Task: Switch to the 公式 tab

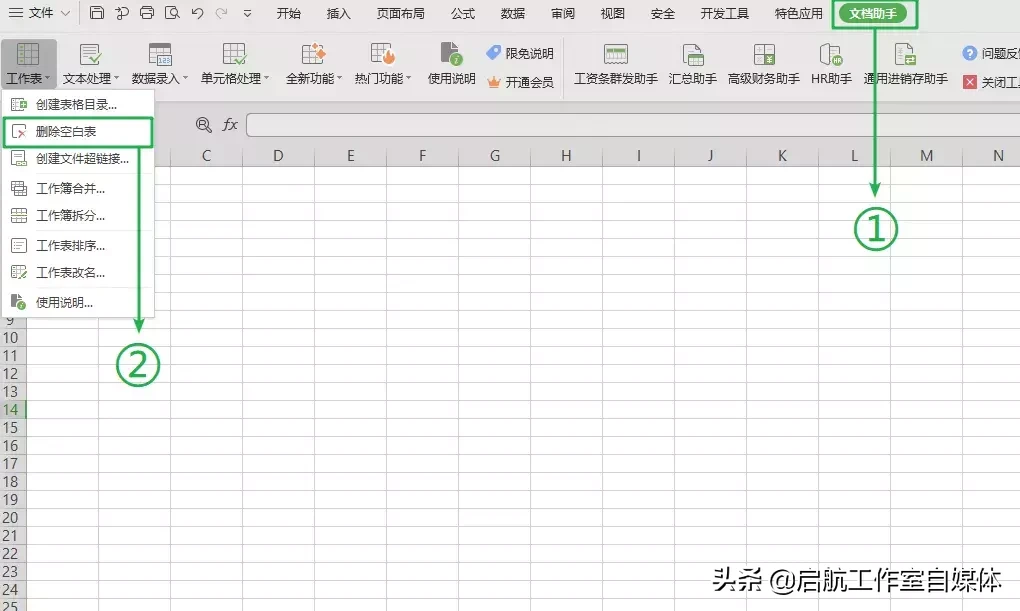Action: (x=463, y=13)
